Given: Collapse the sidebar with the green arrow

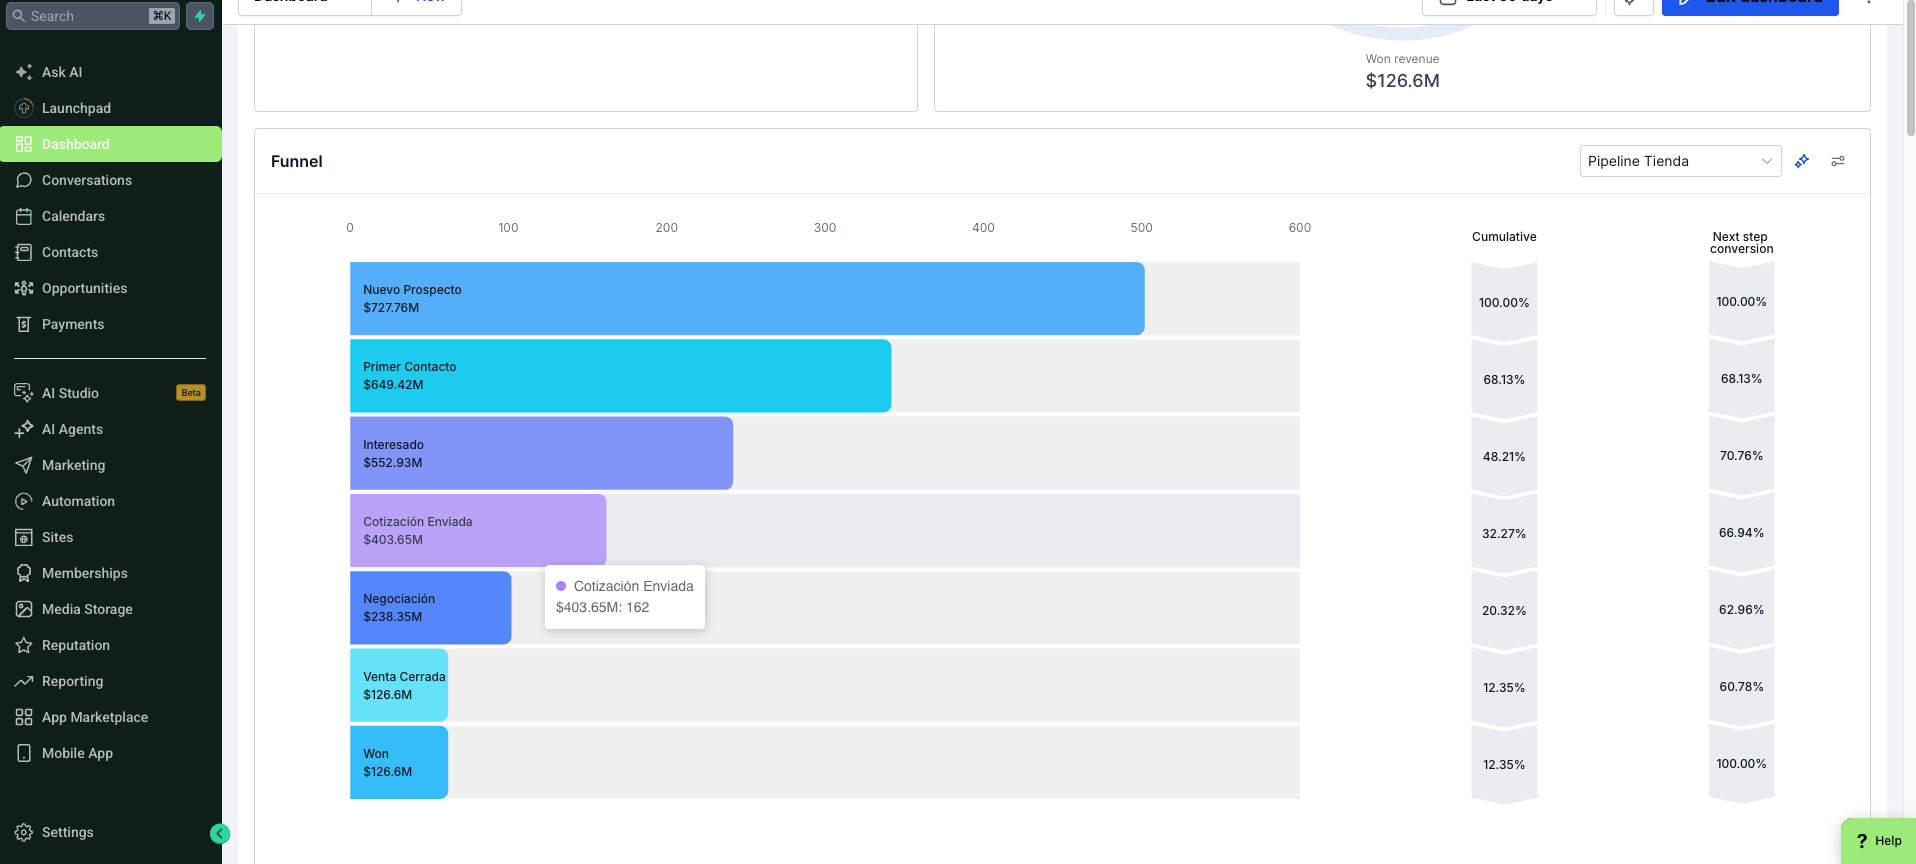Looking at the screenshot, I should tap(220, 834).
